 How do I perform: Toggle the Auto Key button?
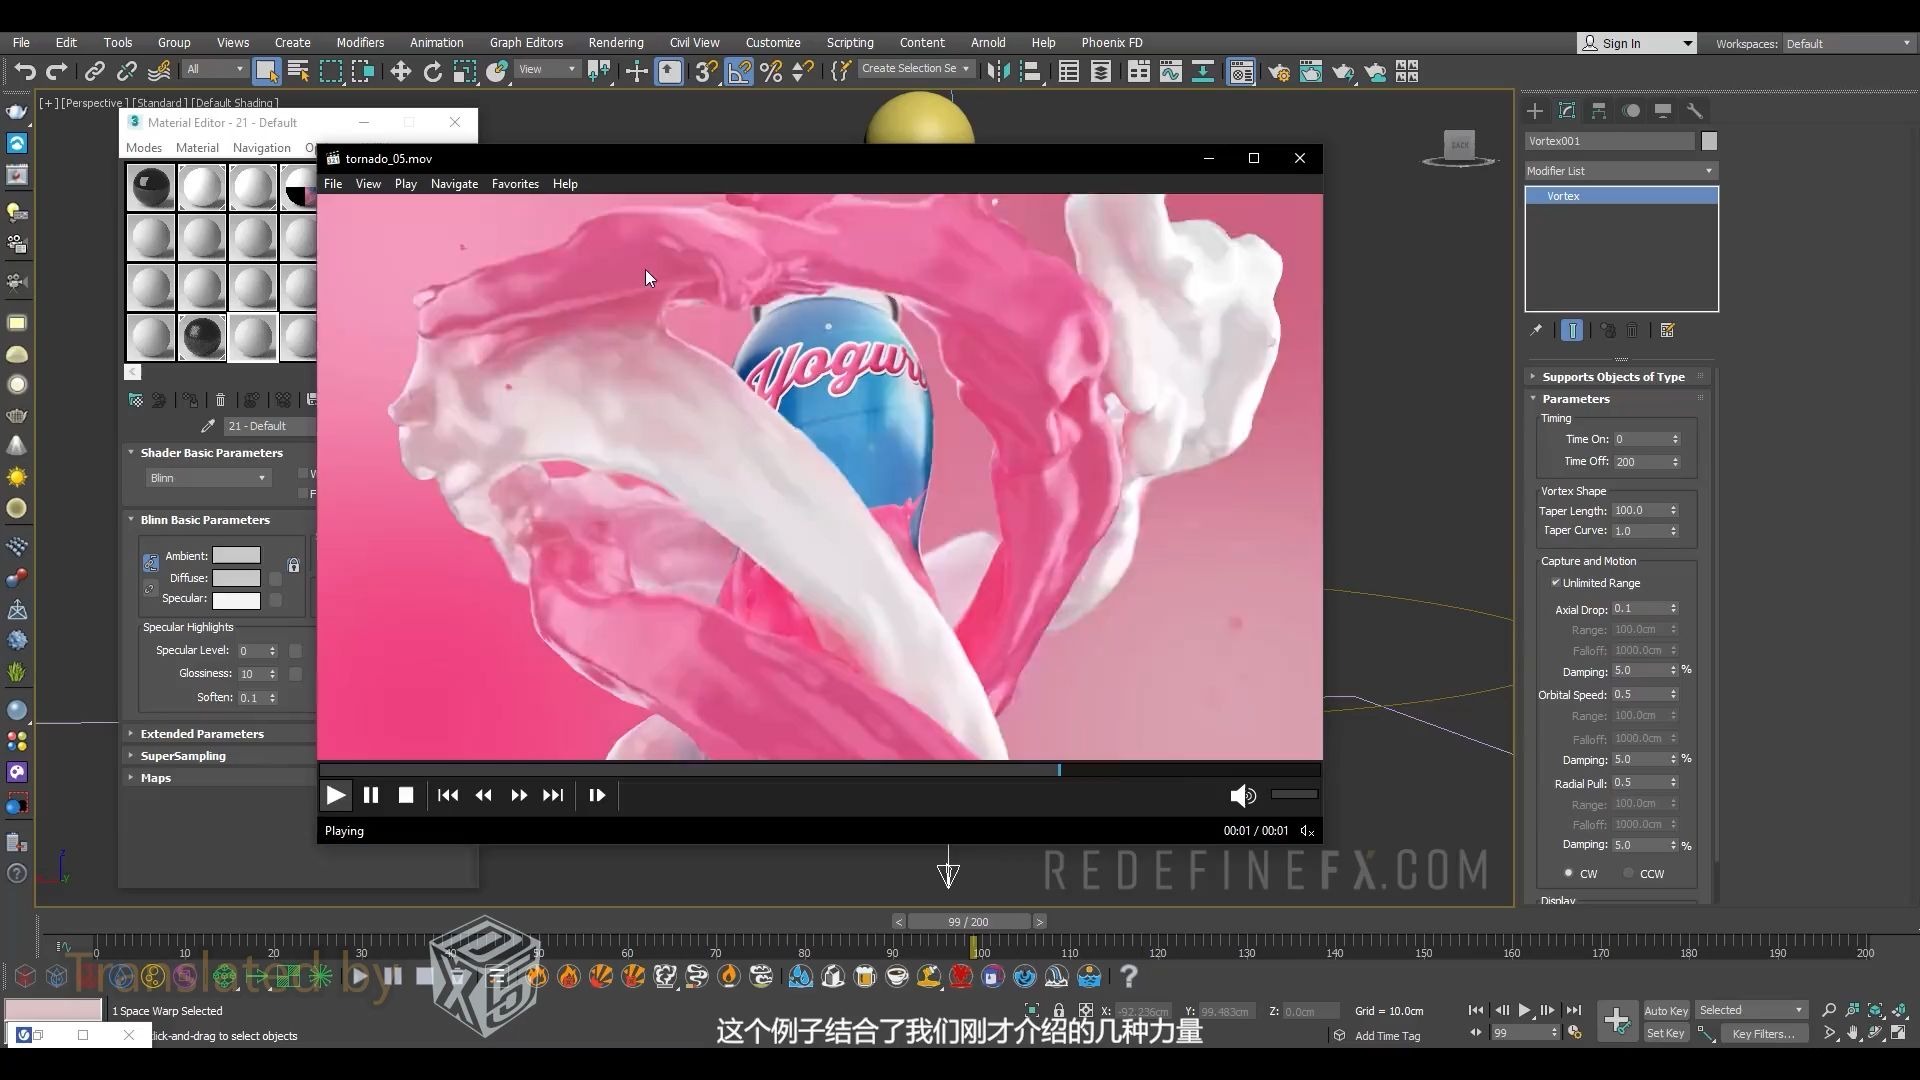(x=1666, y=1011)
